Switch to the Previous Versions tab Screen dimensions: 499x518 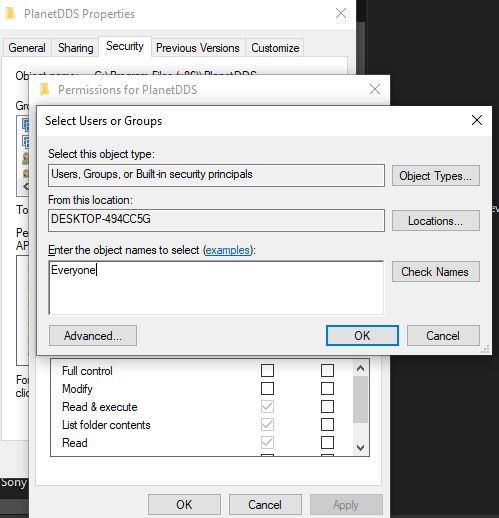198,48
